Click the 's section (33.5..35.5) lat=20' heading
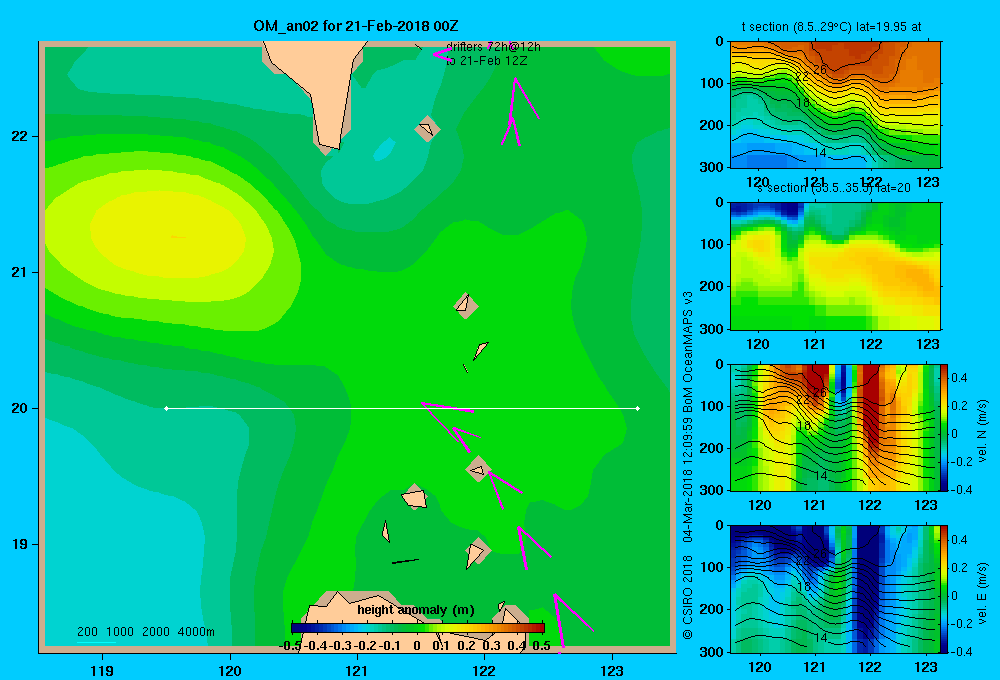Viewport: 1000px width, 680px height. 834,188
